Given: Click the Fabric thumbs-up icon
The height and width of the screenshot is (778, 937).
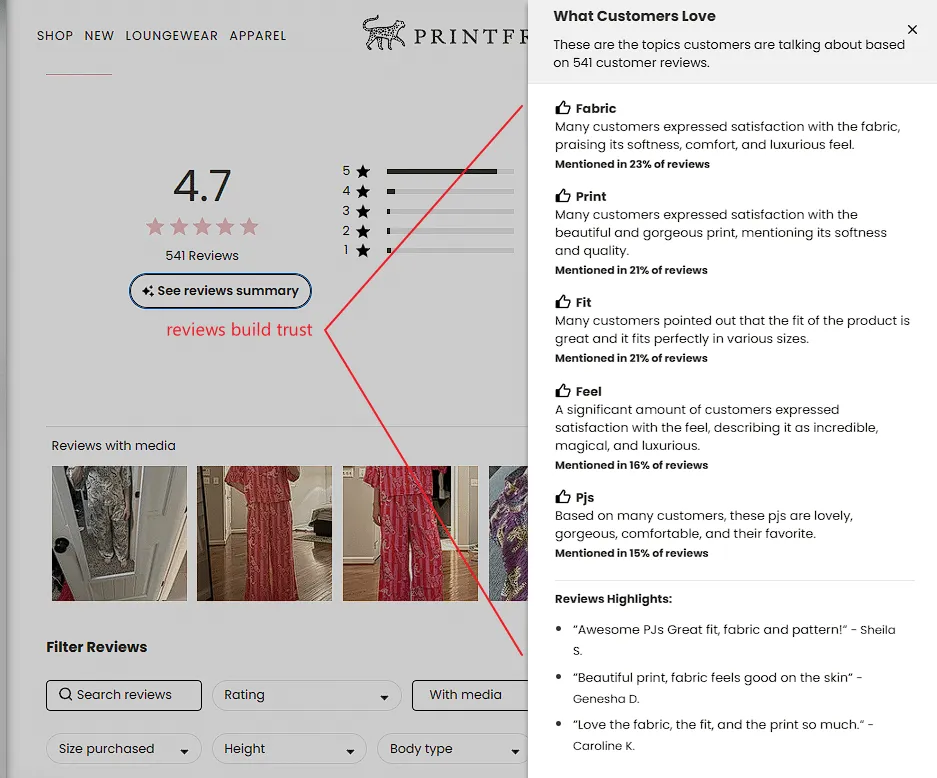Looking at the screenshot, I should pyautogui.click(x=563, y=108).
